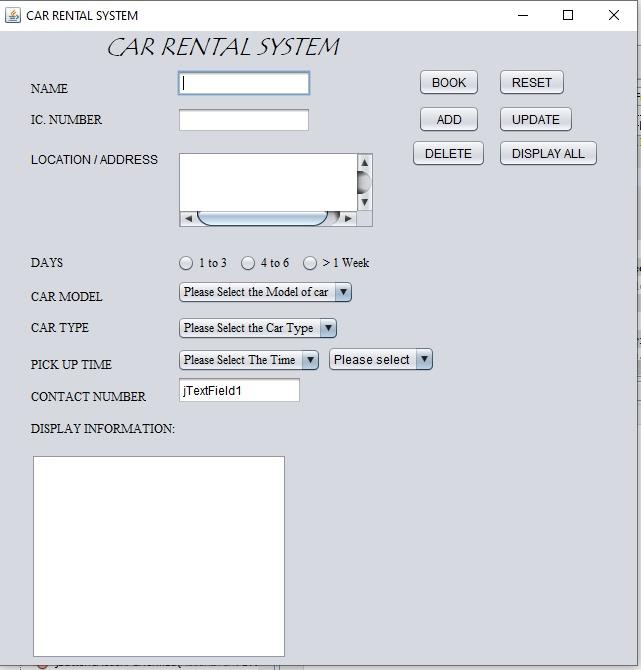Click the 'PICK UP TIME' label
This screenshot has height=670, width=641.
(x=71, y=364)
